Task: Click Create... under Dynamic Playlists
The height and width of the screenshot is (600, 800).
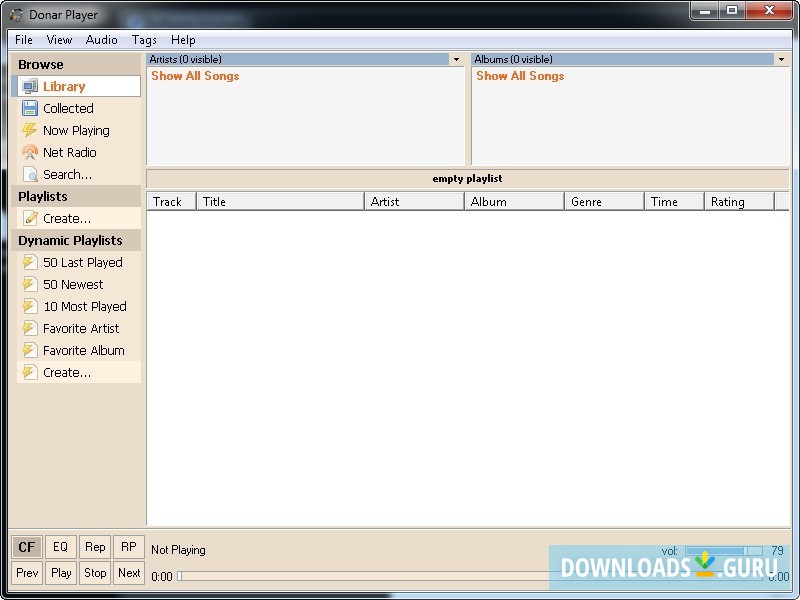Action: coord(79,372)
